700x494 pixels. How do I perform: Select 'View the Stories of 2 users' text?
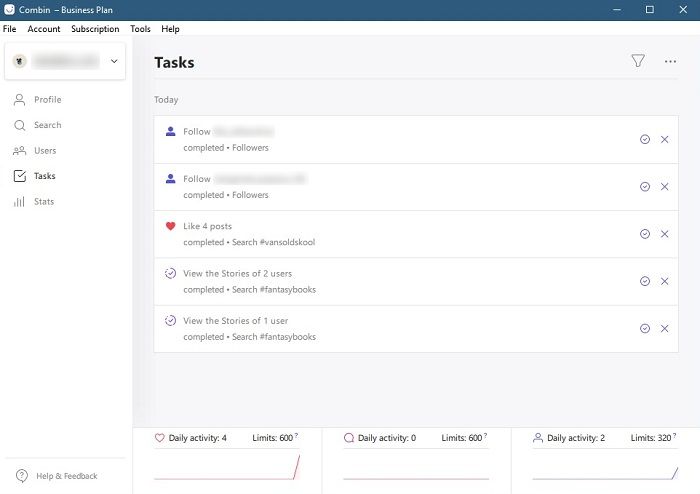[238, 274]
